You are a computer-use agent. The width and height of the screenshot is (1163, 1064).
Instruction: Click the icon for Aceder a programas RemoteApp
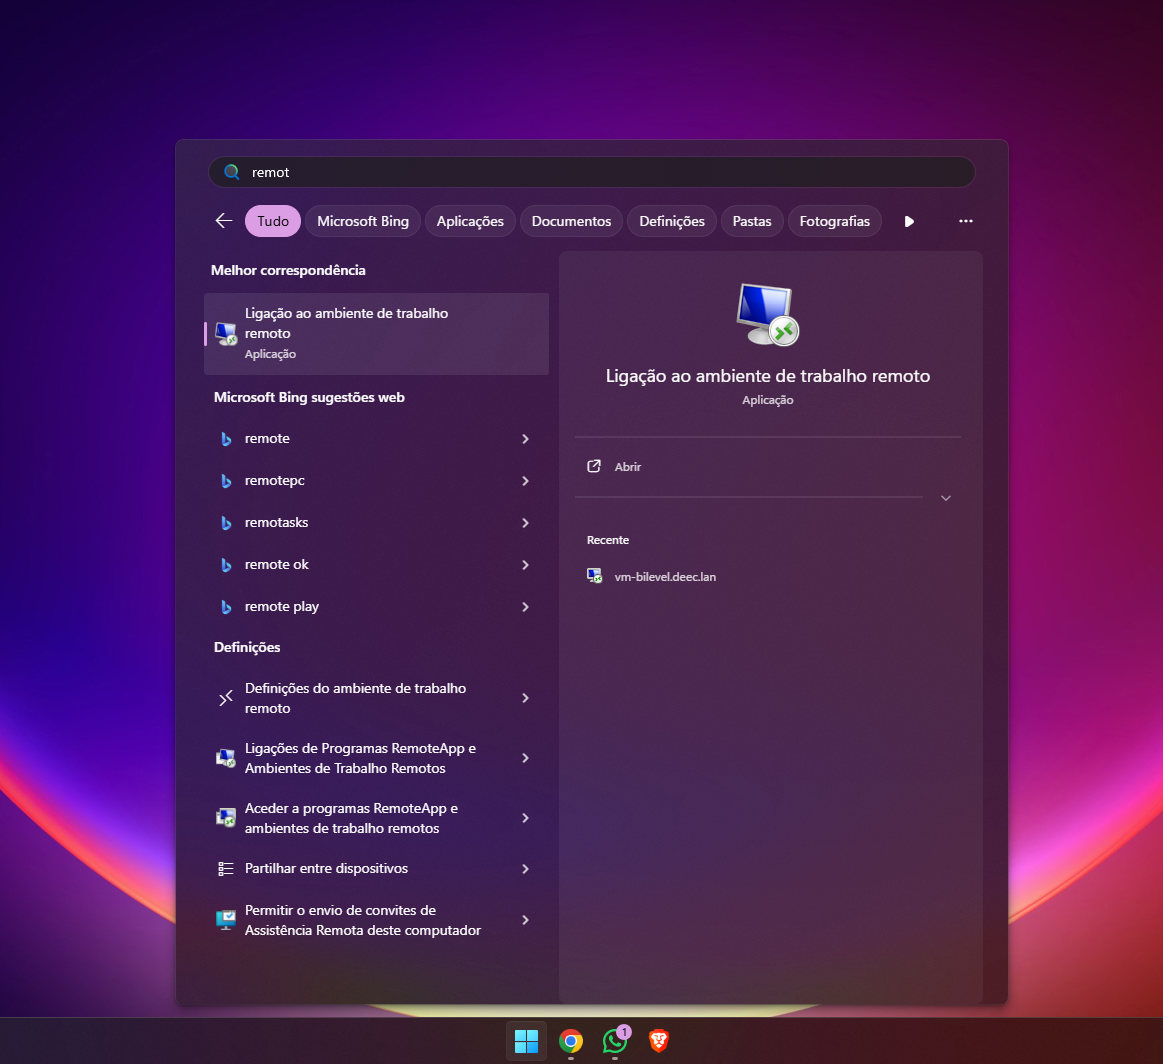pos(225,818)
